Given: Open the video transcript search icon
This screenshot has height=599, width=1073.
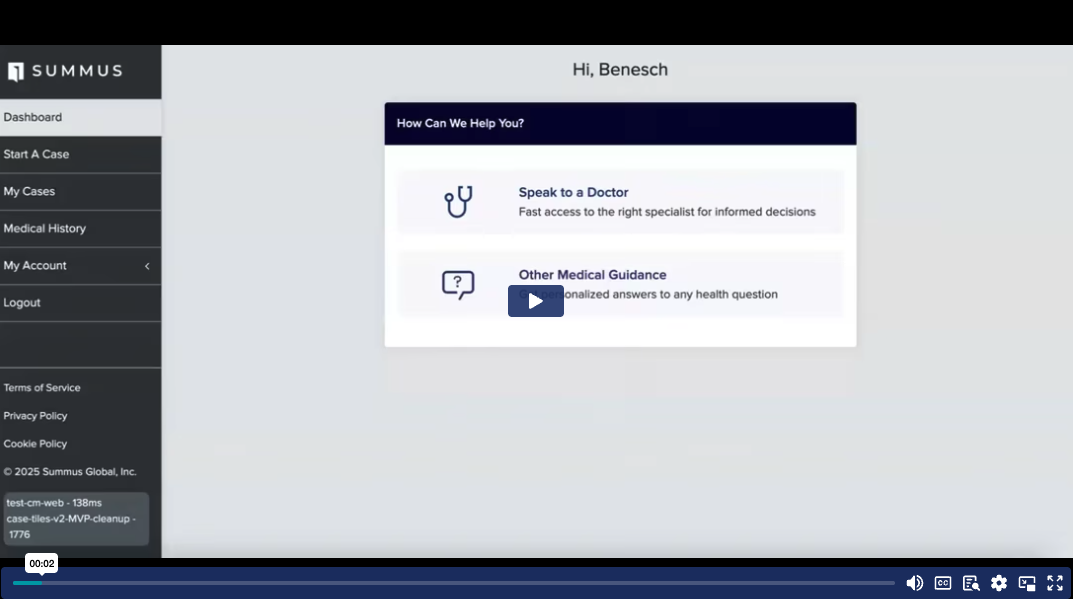Looking at the screenshot, I should coord(971,583).
